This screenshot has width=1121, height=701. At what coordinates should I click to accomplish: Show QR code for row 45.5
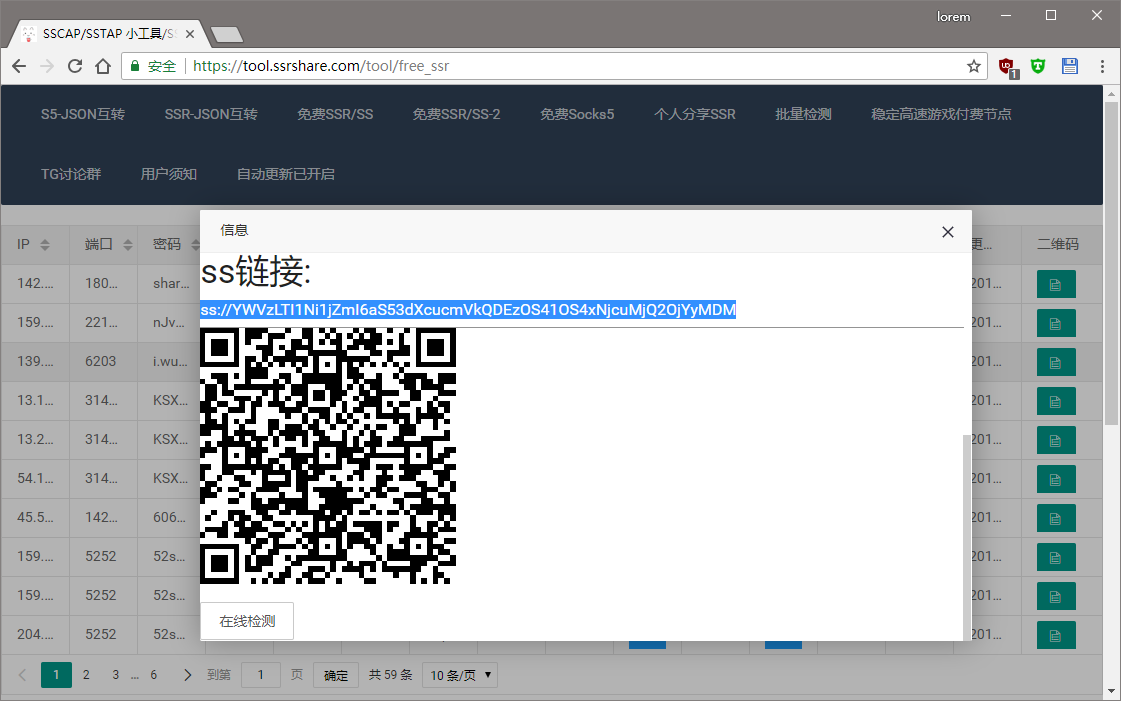tap(1056, 518)
